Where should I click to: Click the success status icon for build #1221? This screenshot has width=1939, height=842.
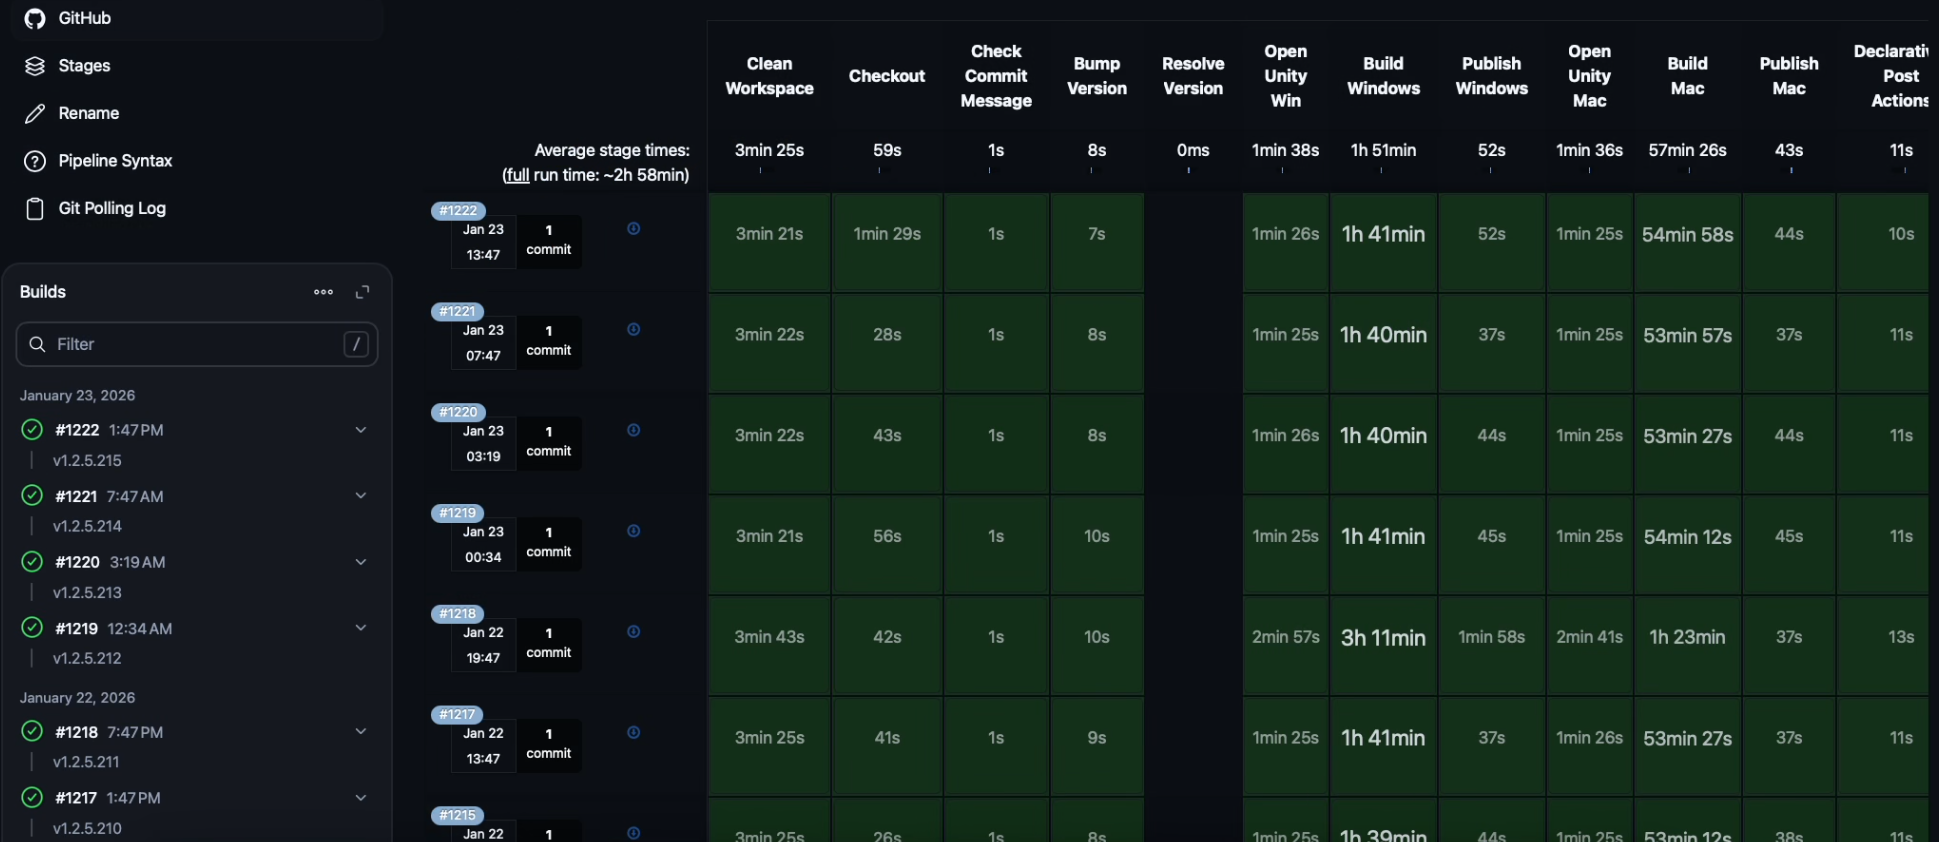(32, 496)
